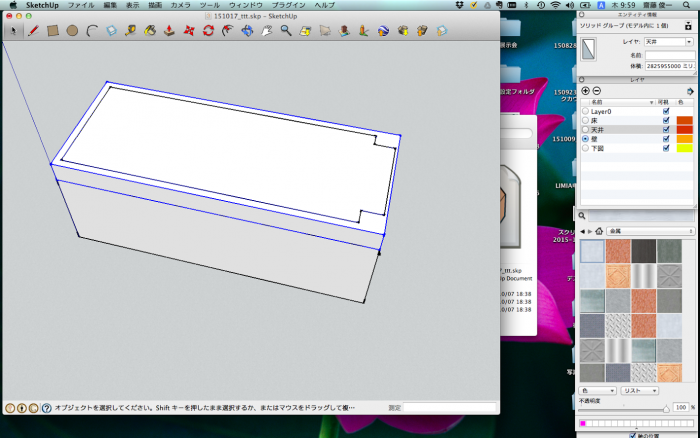Open the カメラ menu
700x438 pixels.
(181, 5)
